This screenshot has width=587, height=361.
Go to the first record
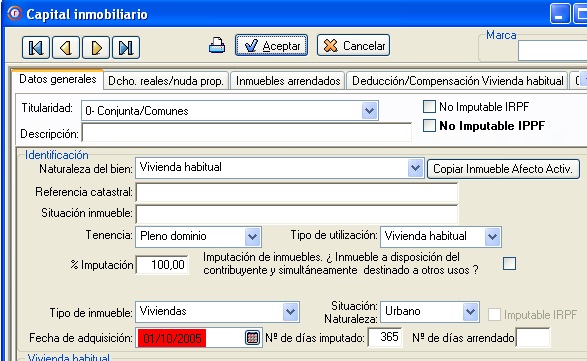[x=36, y=48]
